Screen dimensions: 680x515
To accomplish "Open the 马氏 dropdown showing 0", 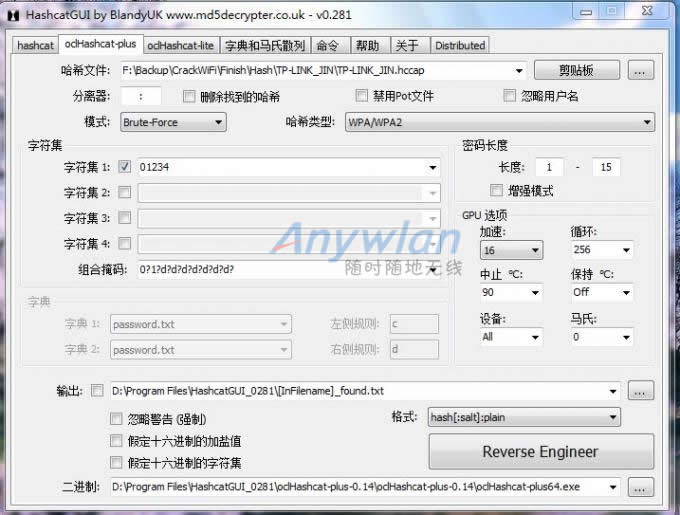I will [x=602, y=337].
